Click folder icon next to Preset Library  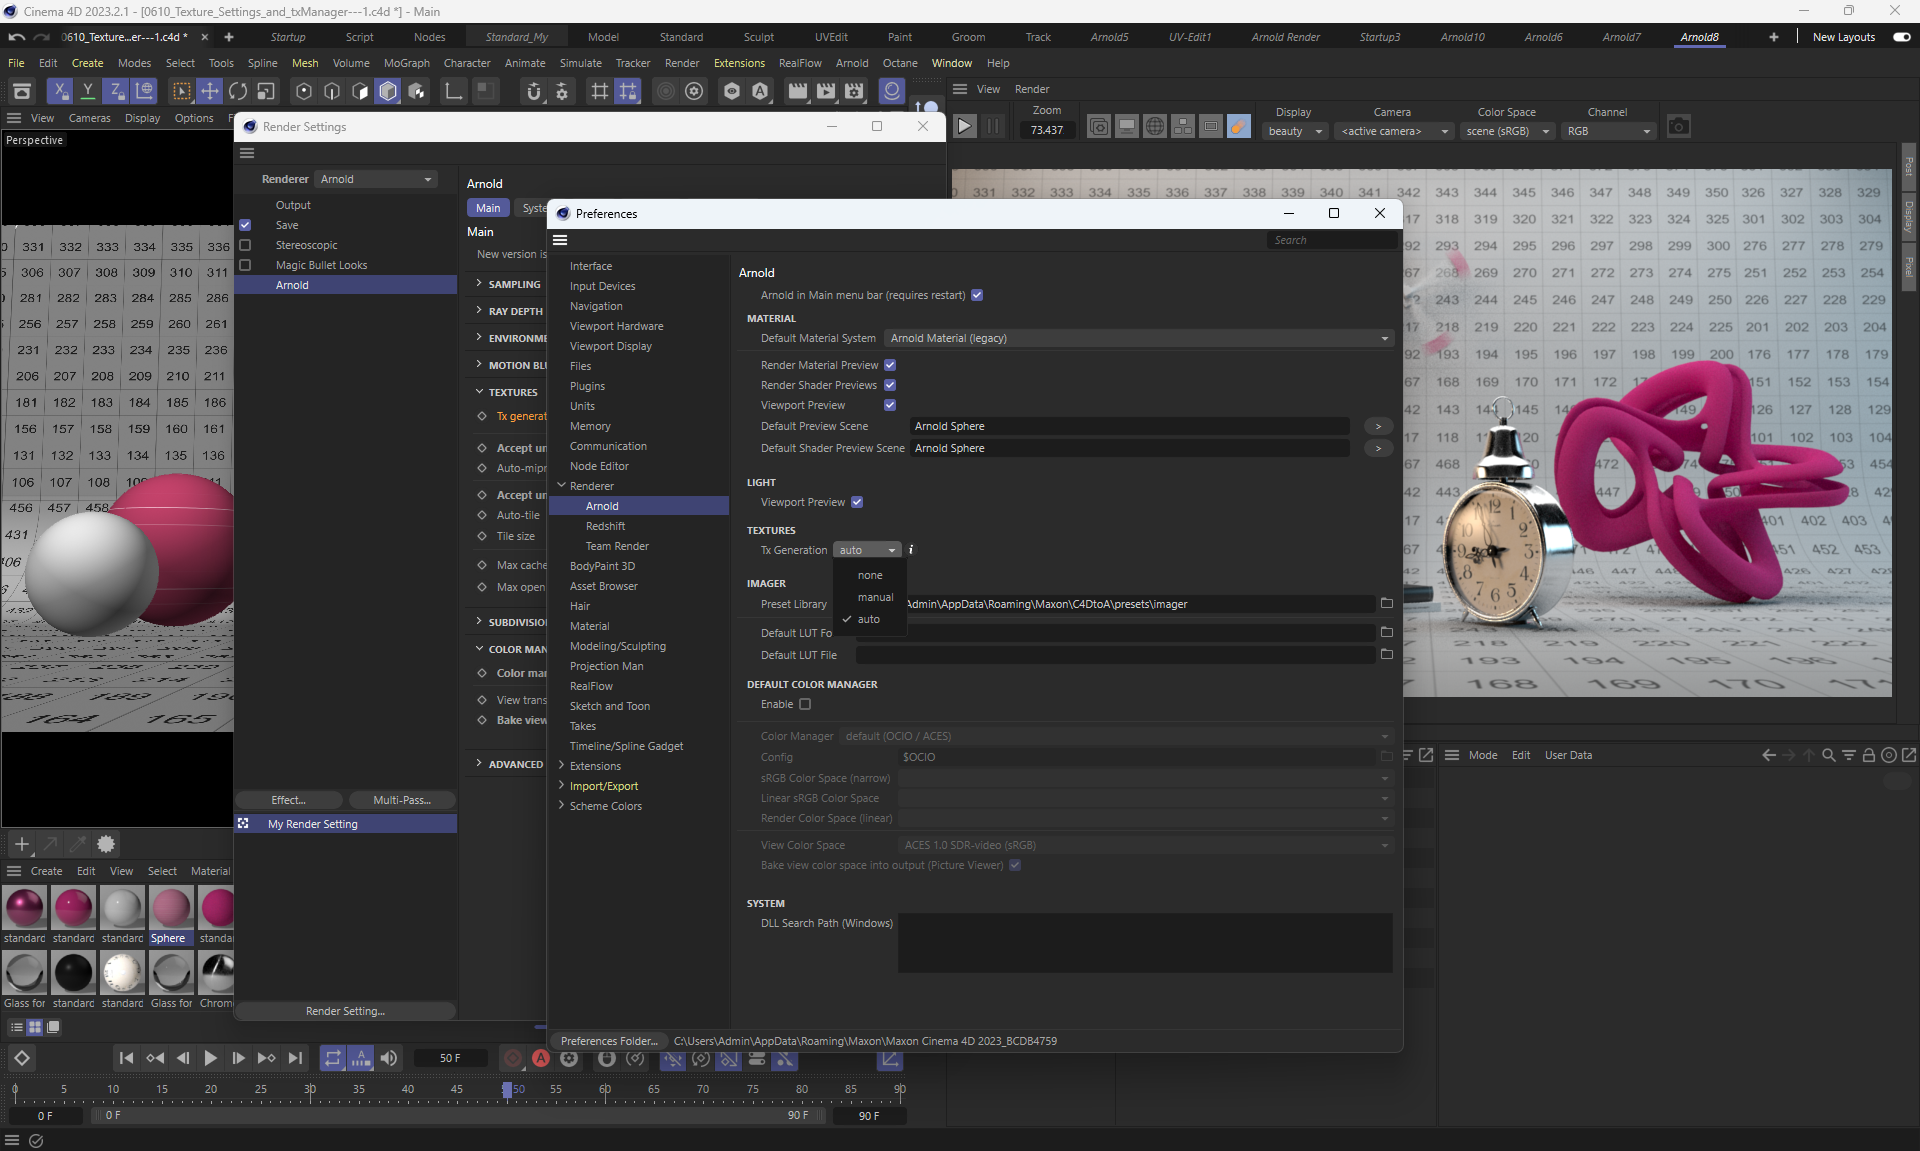1386,604
